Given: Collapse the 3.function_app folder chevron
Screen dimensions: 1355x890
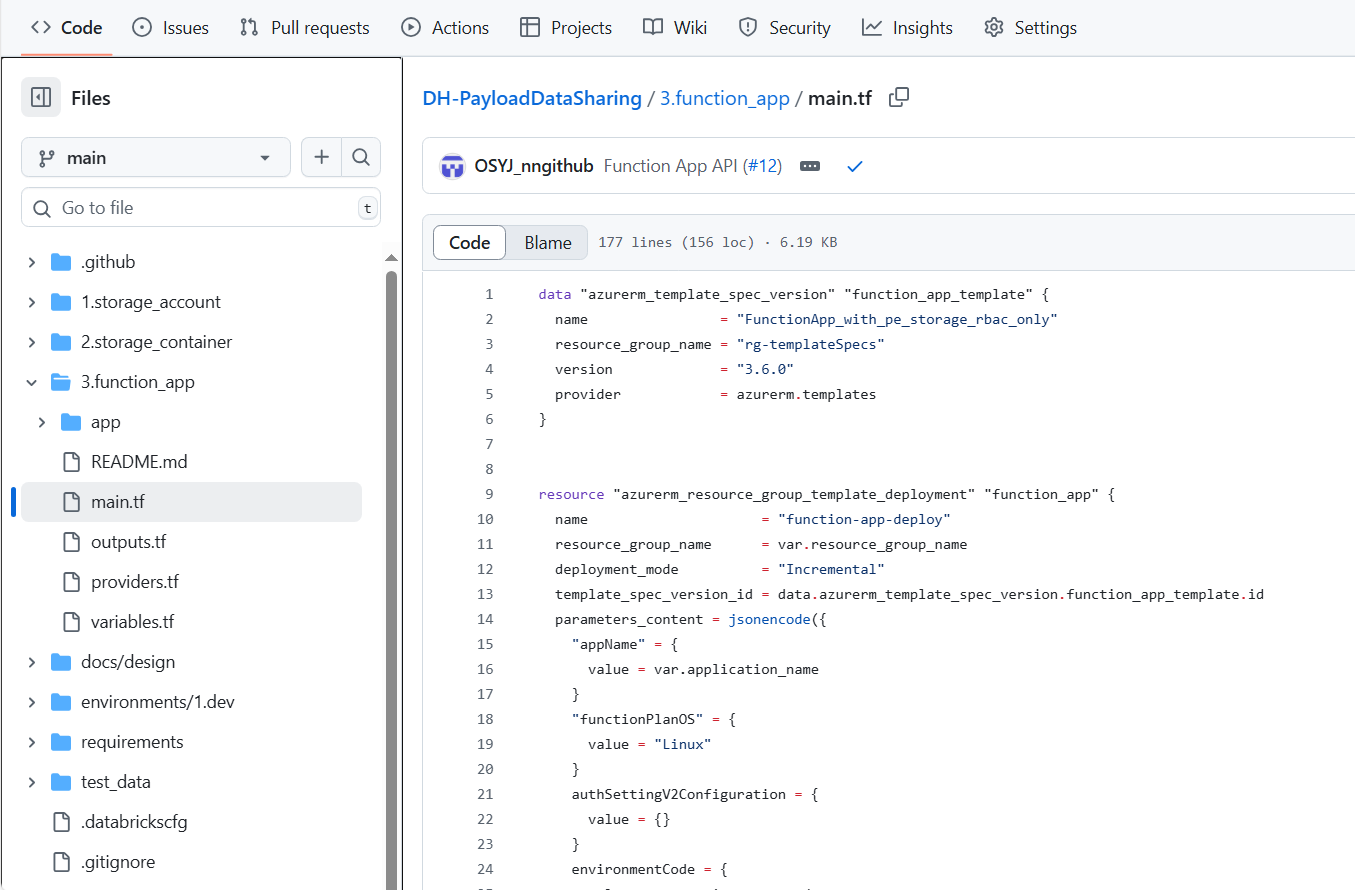Looking at the screenshot, I should tap(32, 382).
